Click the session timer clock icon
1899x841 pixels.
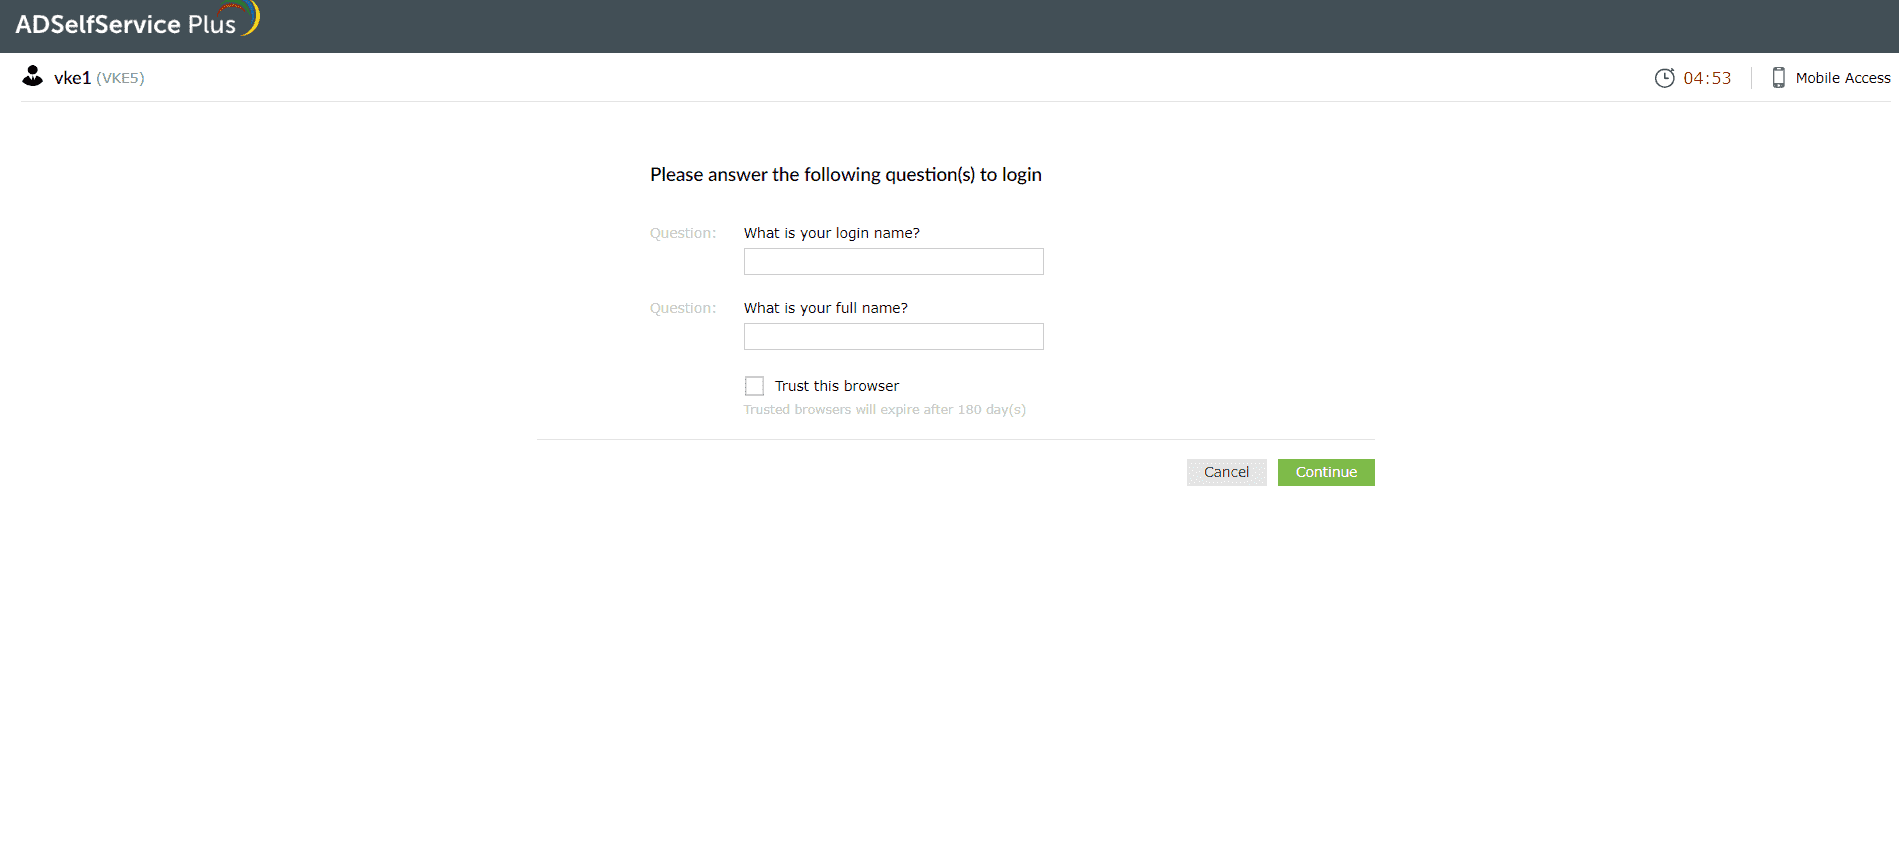click(x=1664, y=78)
